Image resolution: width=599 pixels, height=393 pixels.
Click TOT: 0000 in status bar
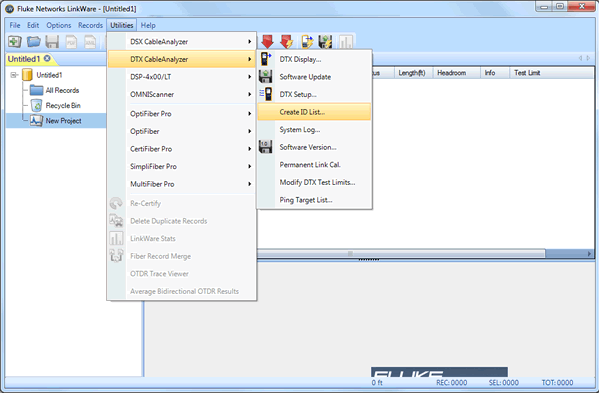coord(557,382)
